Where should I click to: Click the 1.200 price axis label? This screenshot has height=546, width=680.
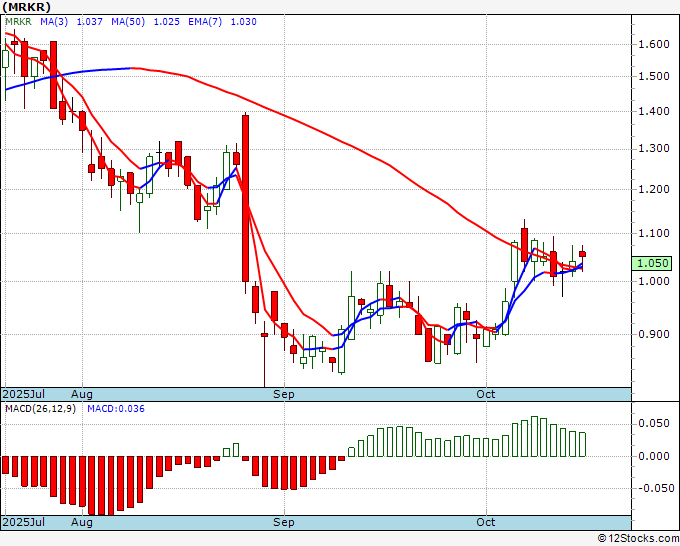point(654,189)
